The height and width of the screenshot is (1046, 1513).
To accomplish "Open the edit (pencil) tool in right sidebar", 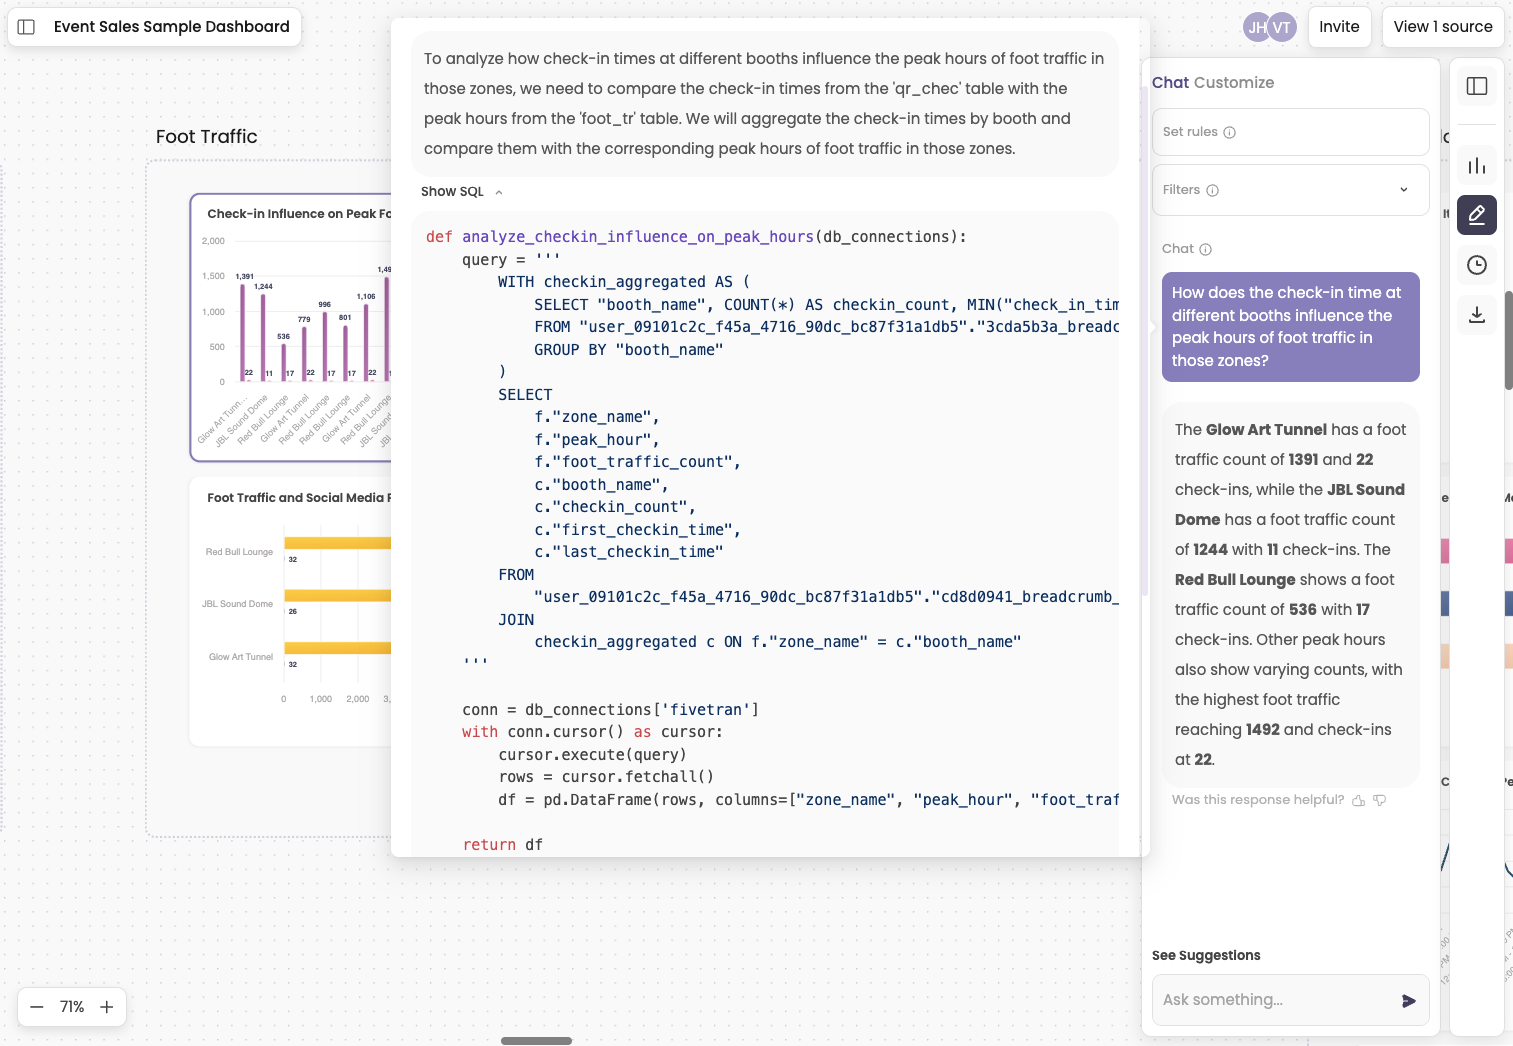I will (x=1476, y=215).
